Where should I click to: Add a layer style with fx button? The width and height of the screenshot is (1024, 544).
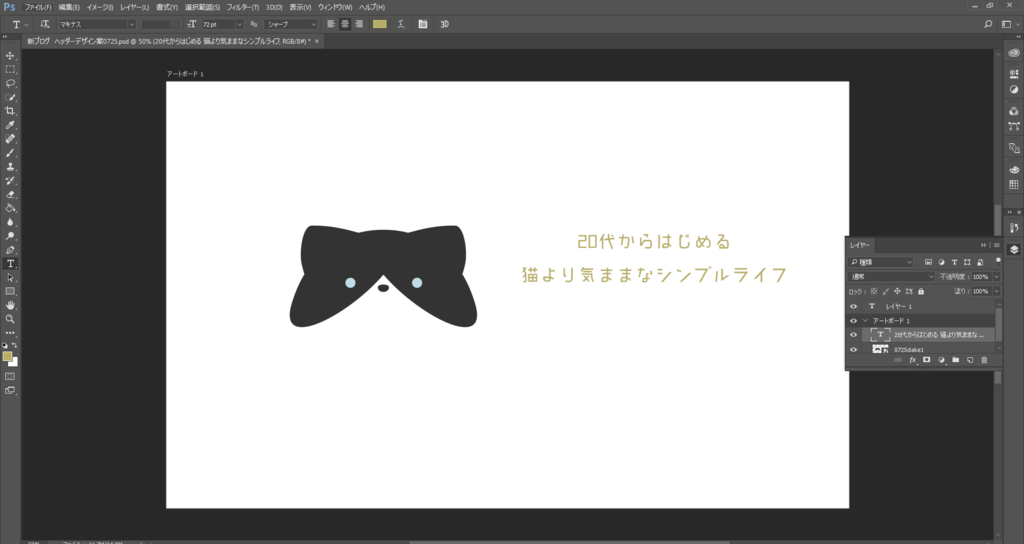[912, 360]
